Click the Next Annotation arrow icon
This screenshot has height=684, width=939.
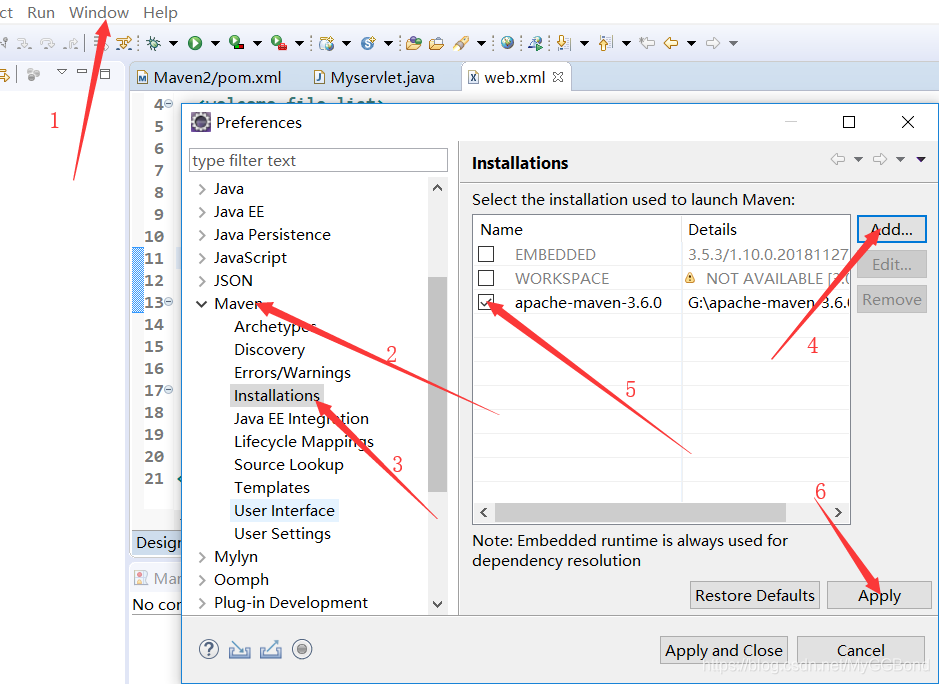(x=563, y=43)
